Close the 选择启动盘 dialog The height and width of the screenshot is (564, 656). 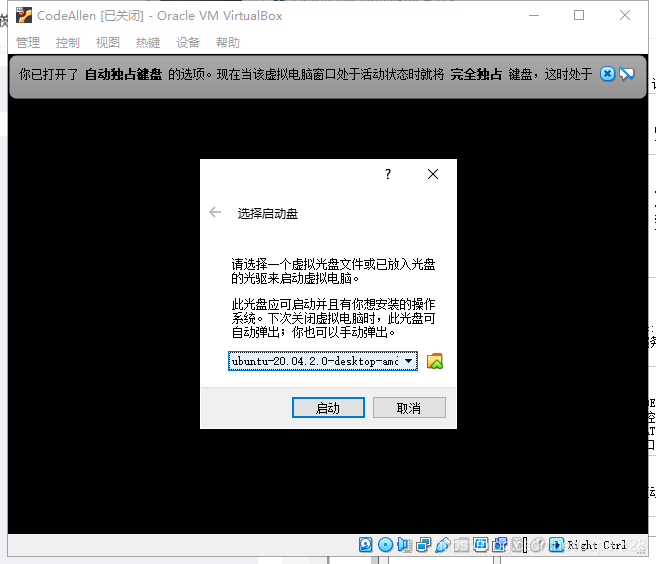(x=433, y=174)
